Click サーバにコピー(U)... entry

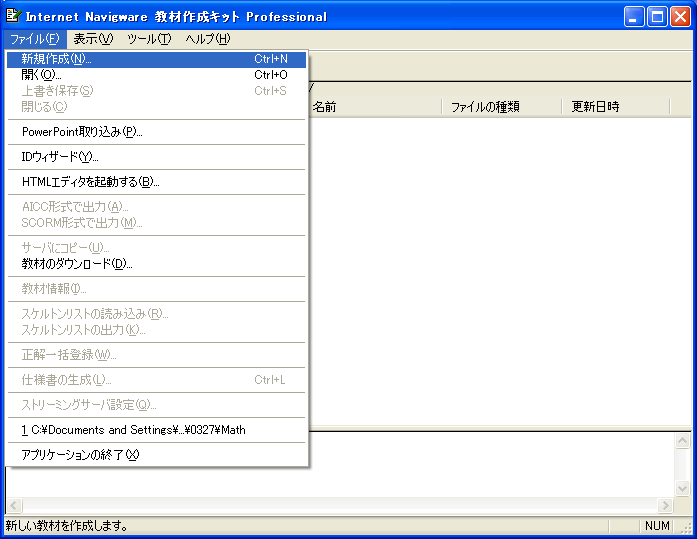pyautogui.click(x=156, y=248)
